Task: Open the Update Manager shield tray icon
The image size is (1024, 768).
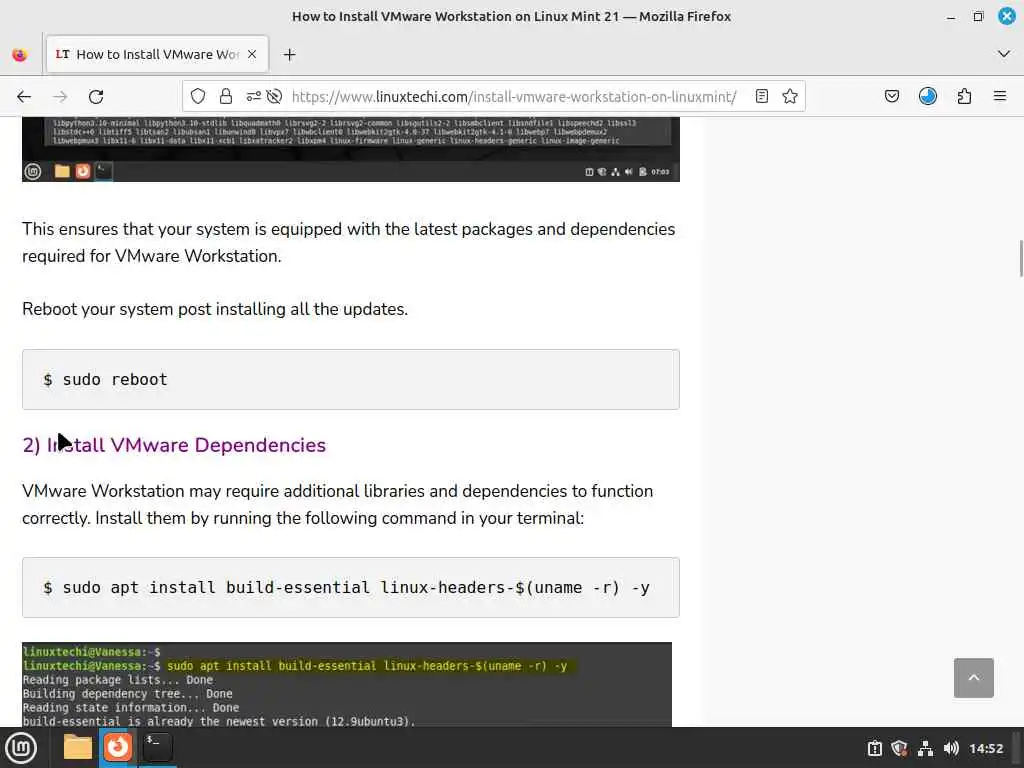Action: click(x=899, y=748)
